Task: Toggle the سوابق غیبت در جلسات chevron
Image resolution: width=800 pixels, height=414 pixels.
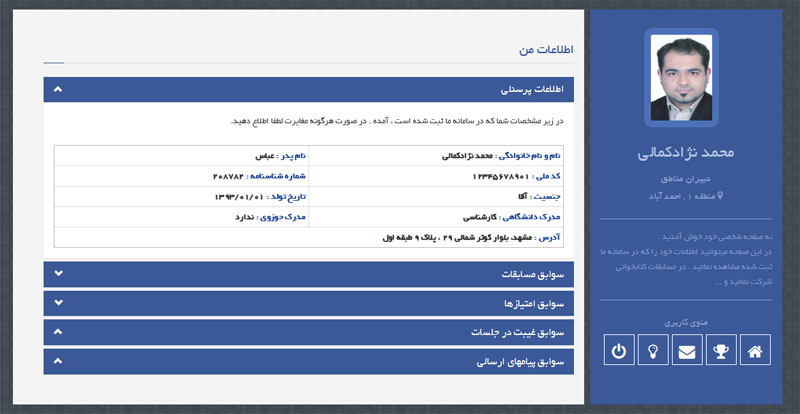Action: (58, 331)
